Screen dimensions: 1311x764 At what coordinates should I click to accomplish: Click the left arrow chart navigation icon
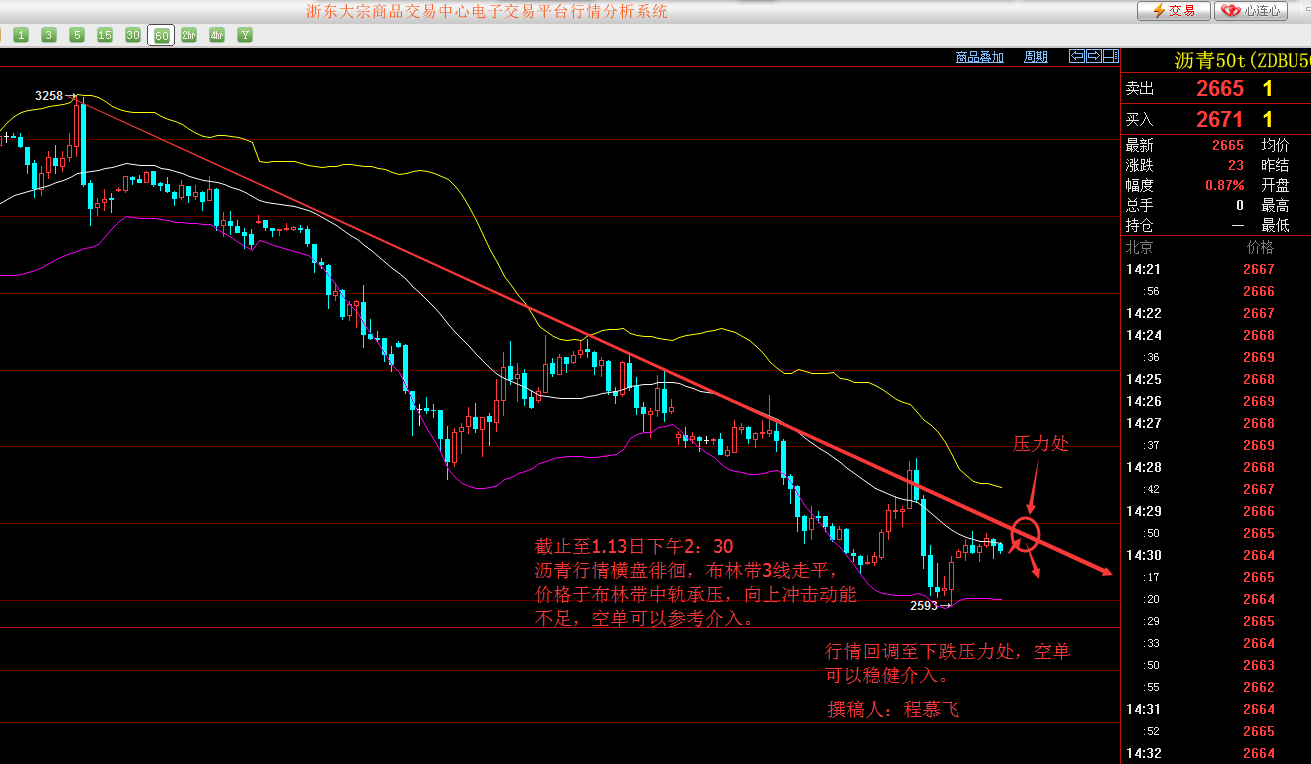tap(1076, 56)
